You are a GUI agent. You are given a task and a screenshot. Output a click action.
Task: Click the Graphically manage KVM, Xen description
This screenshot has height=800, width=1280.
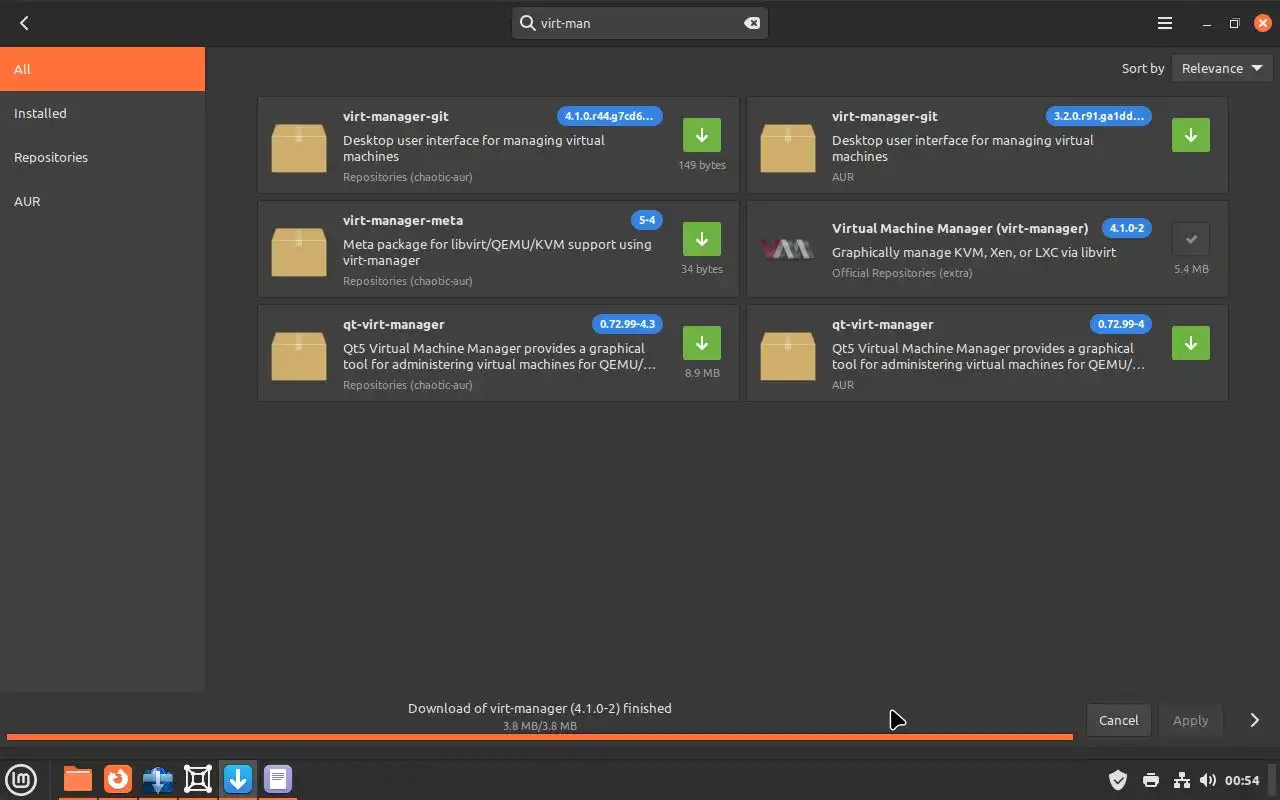point(974,252)
